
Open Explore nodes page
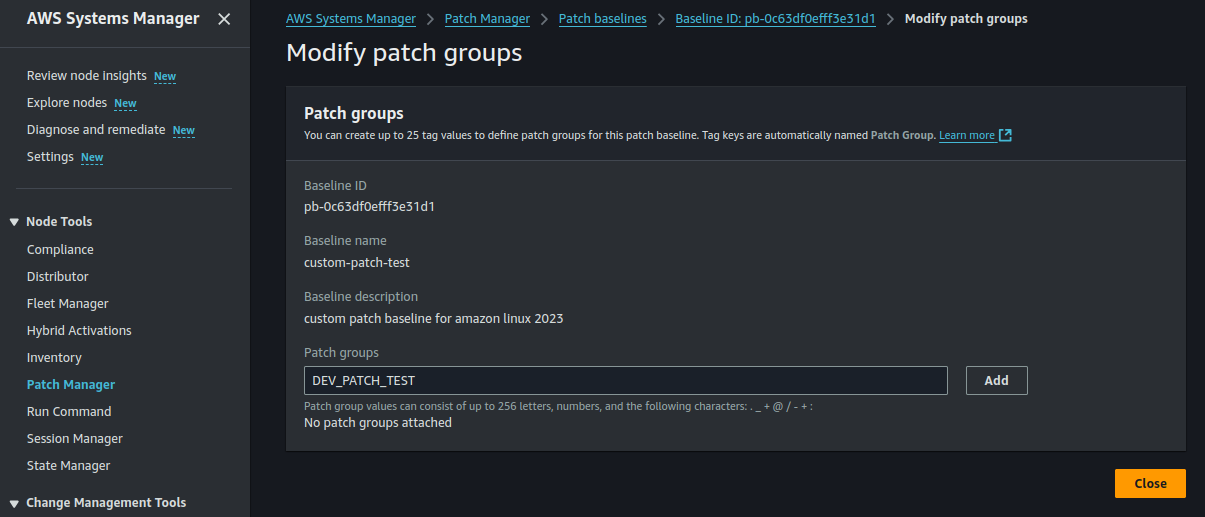click(67, 103)
